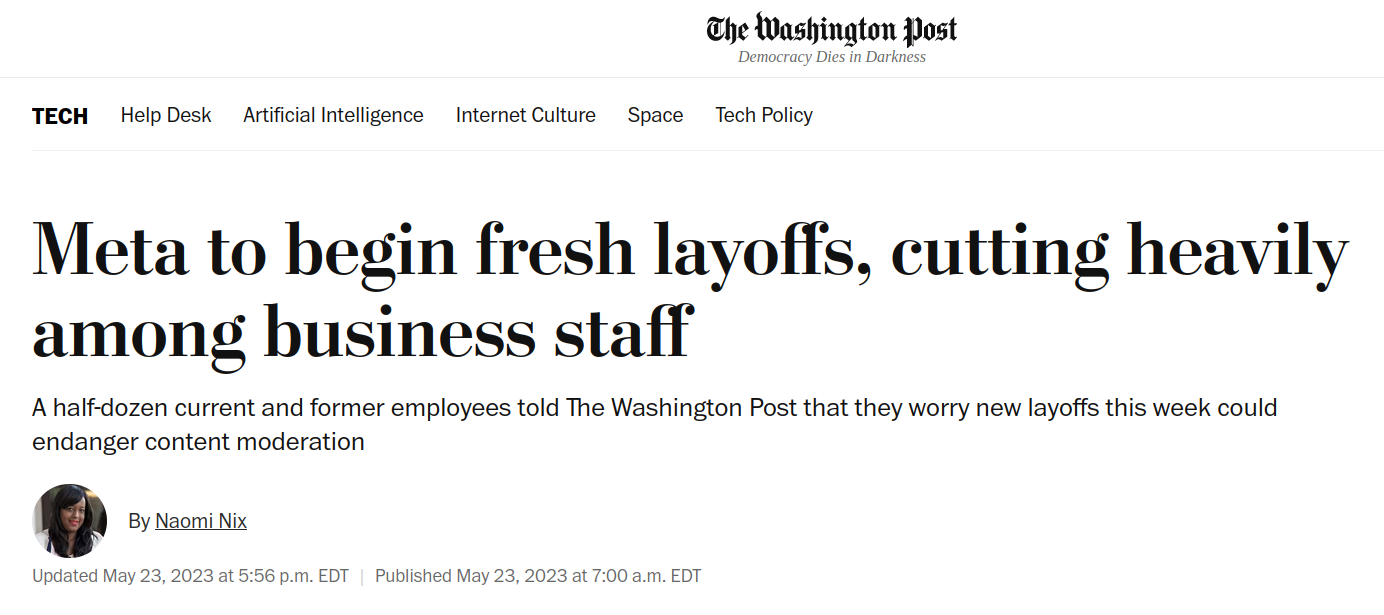This screenshot has width=1384, height=615.
Task: Click The Washington Post masthead logo
Action: coord(831,29)
